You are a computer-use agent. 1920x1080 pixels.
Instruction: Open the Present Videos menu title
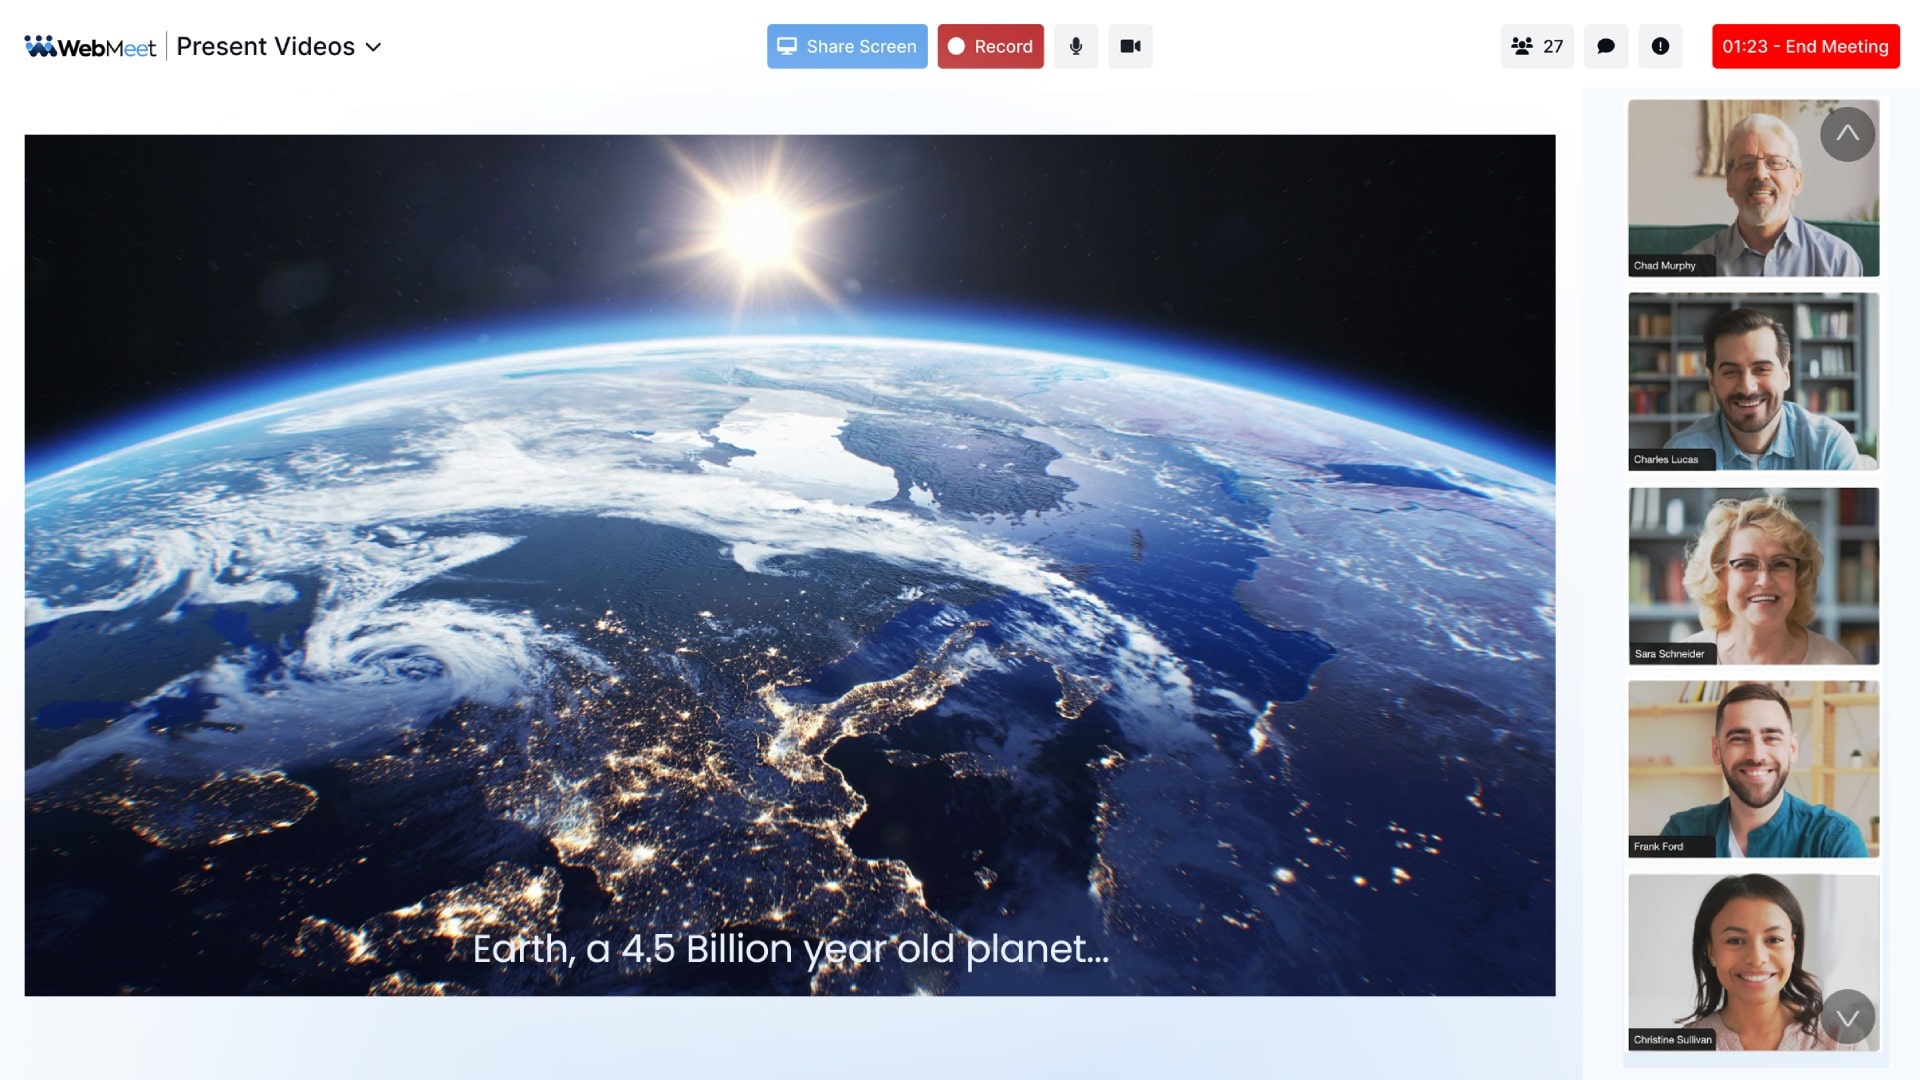265,47
